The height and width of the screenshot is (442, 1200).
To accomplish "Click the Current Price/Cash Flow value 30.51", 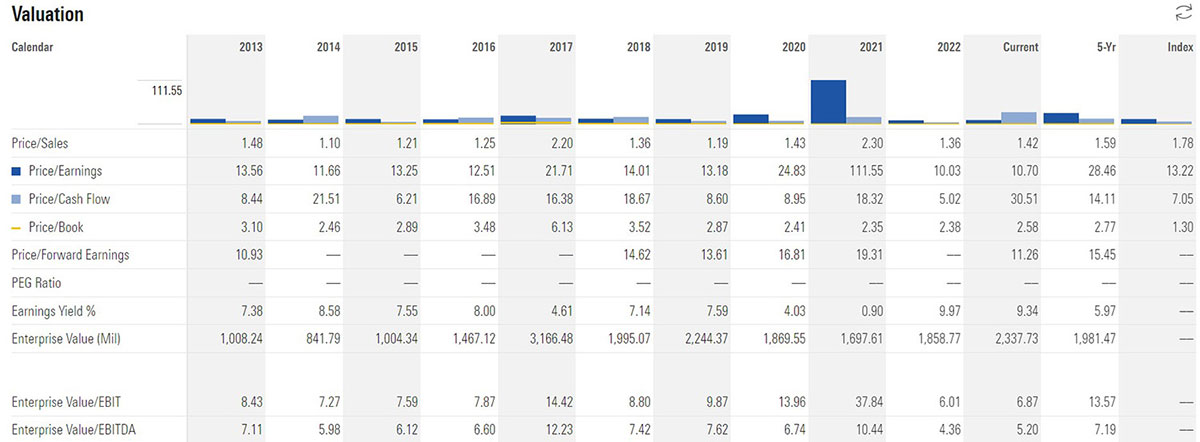I will pos(1024,199).
